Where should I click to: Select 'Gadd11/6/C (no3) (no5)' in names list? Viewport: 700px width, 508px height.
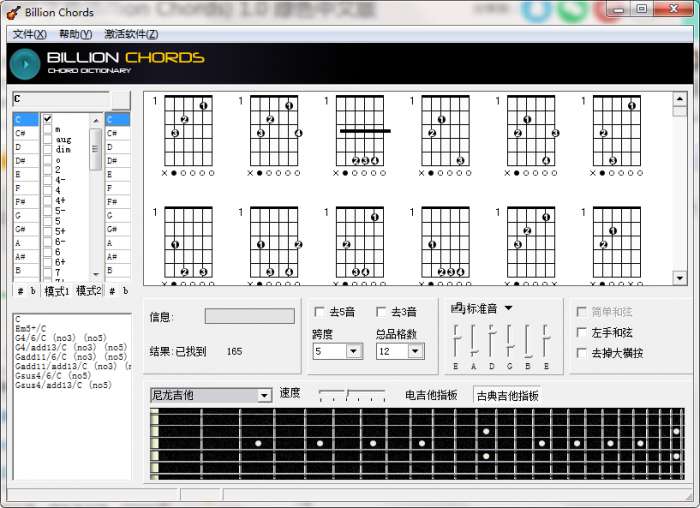pos(71,357)
